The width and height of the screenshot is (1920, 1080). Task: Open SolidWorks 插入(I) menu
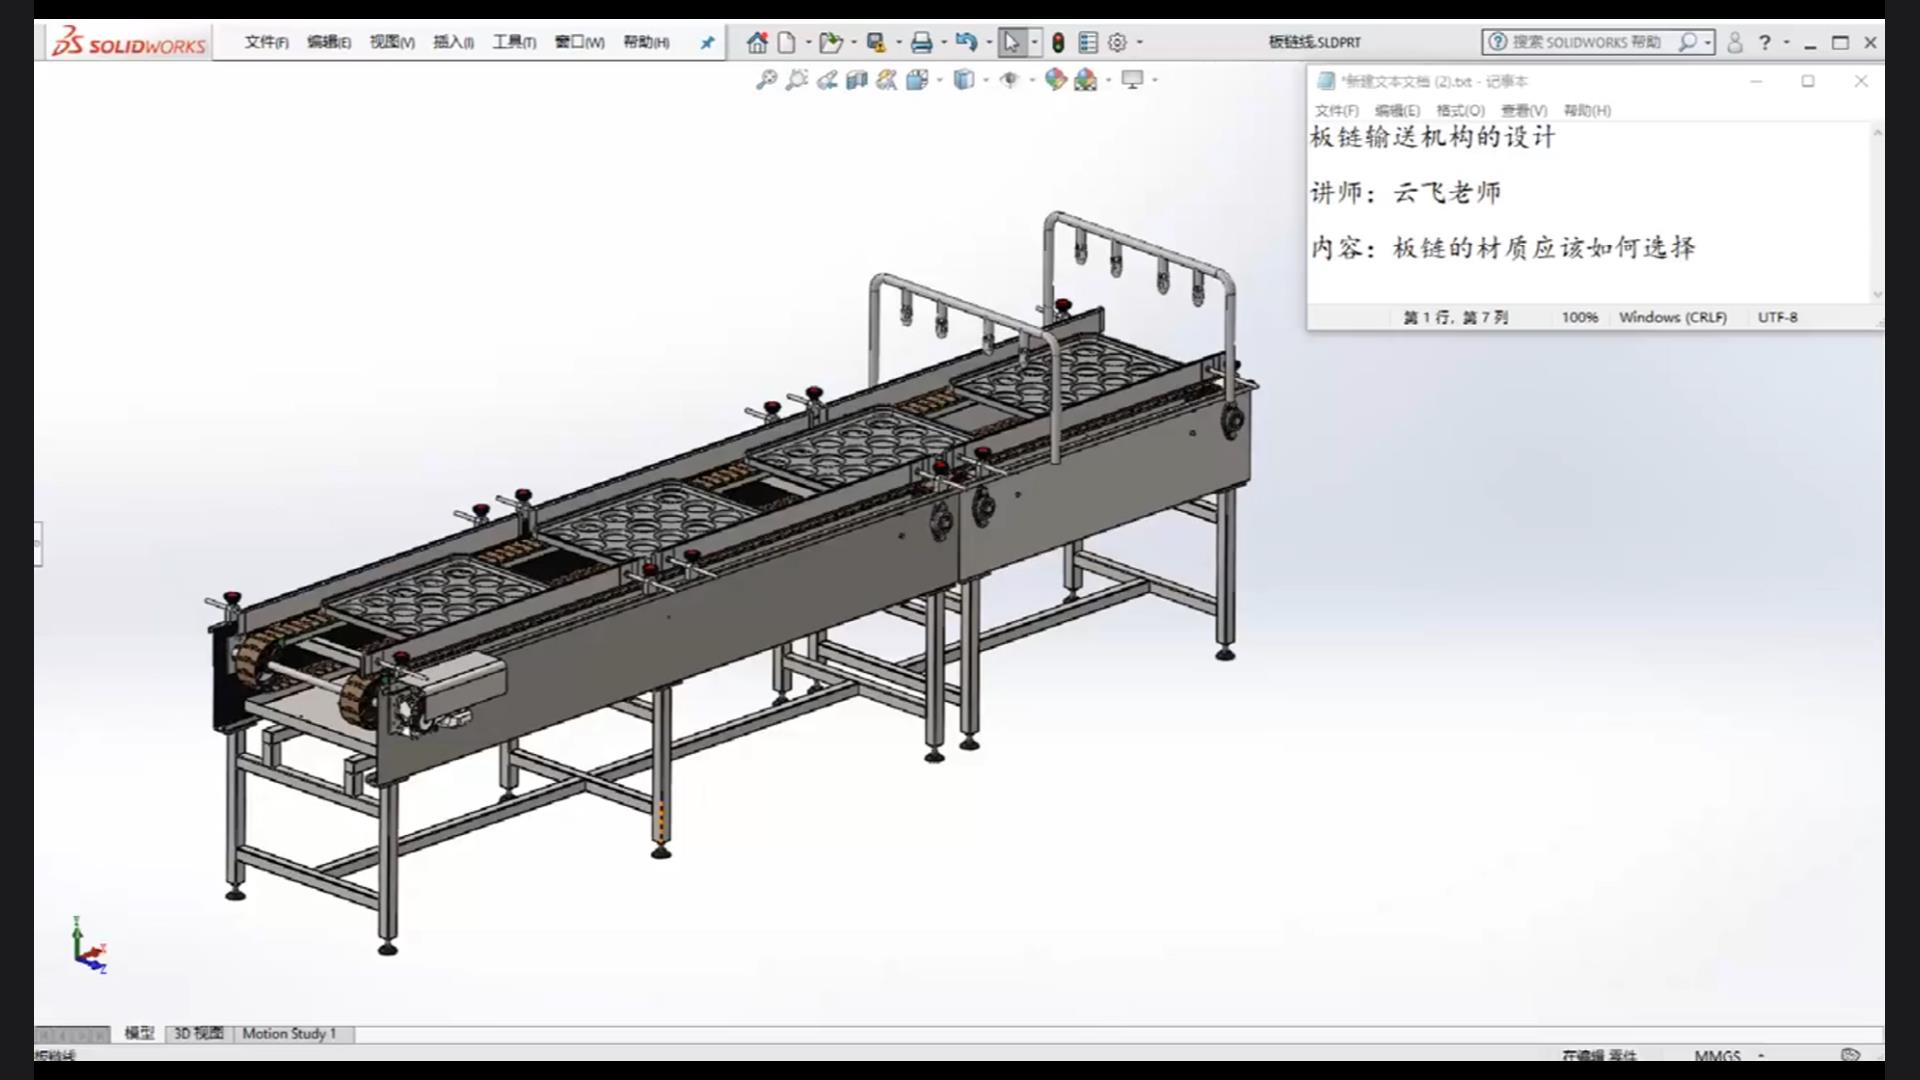pos(453,42)
